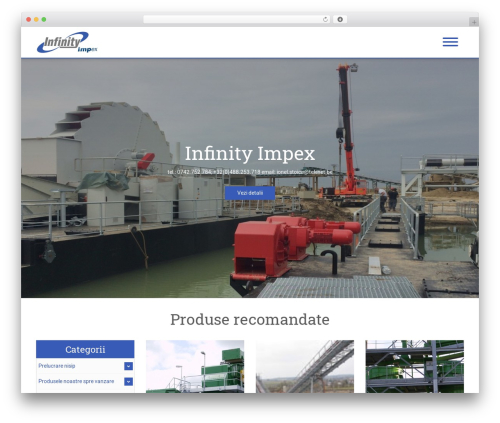Image resolution: width=500 pixels, height=423 pixels.
Task: Open the Prelucrare nisip link
Action: click(57, 366)
